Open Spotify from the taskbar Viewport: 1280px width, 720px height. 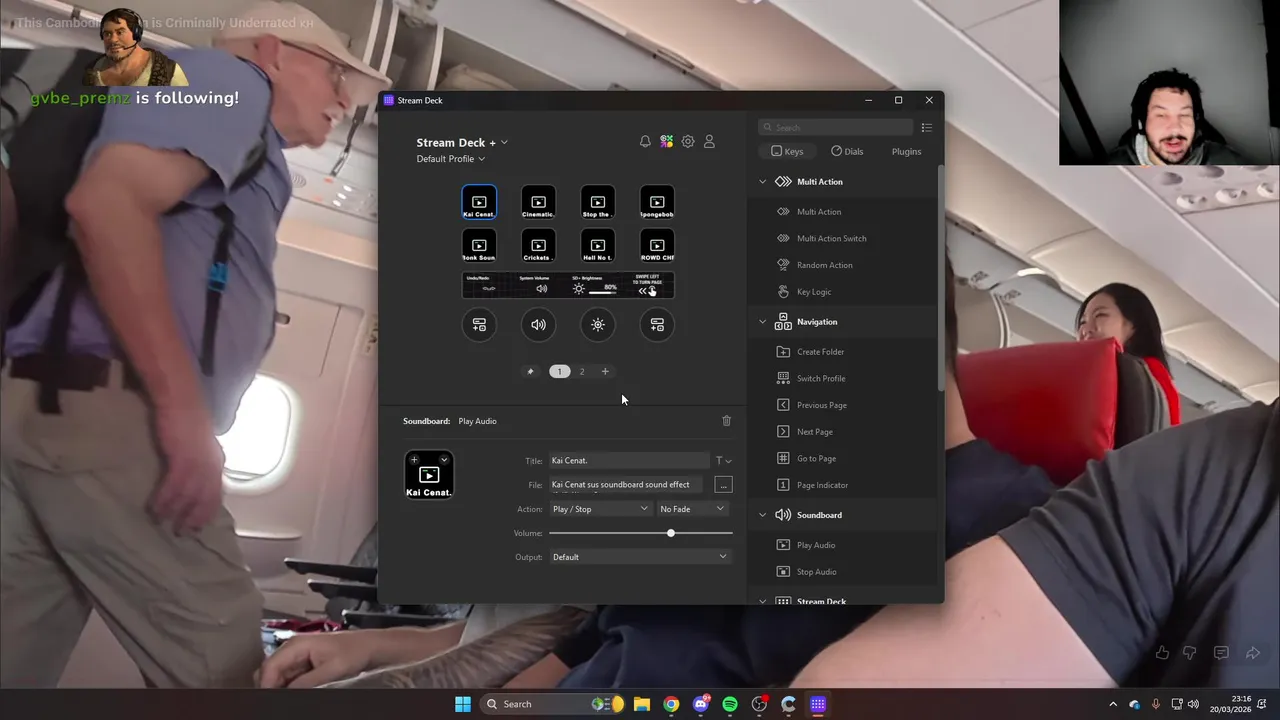(730, 704)
